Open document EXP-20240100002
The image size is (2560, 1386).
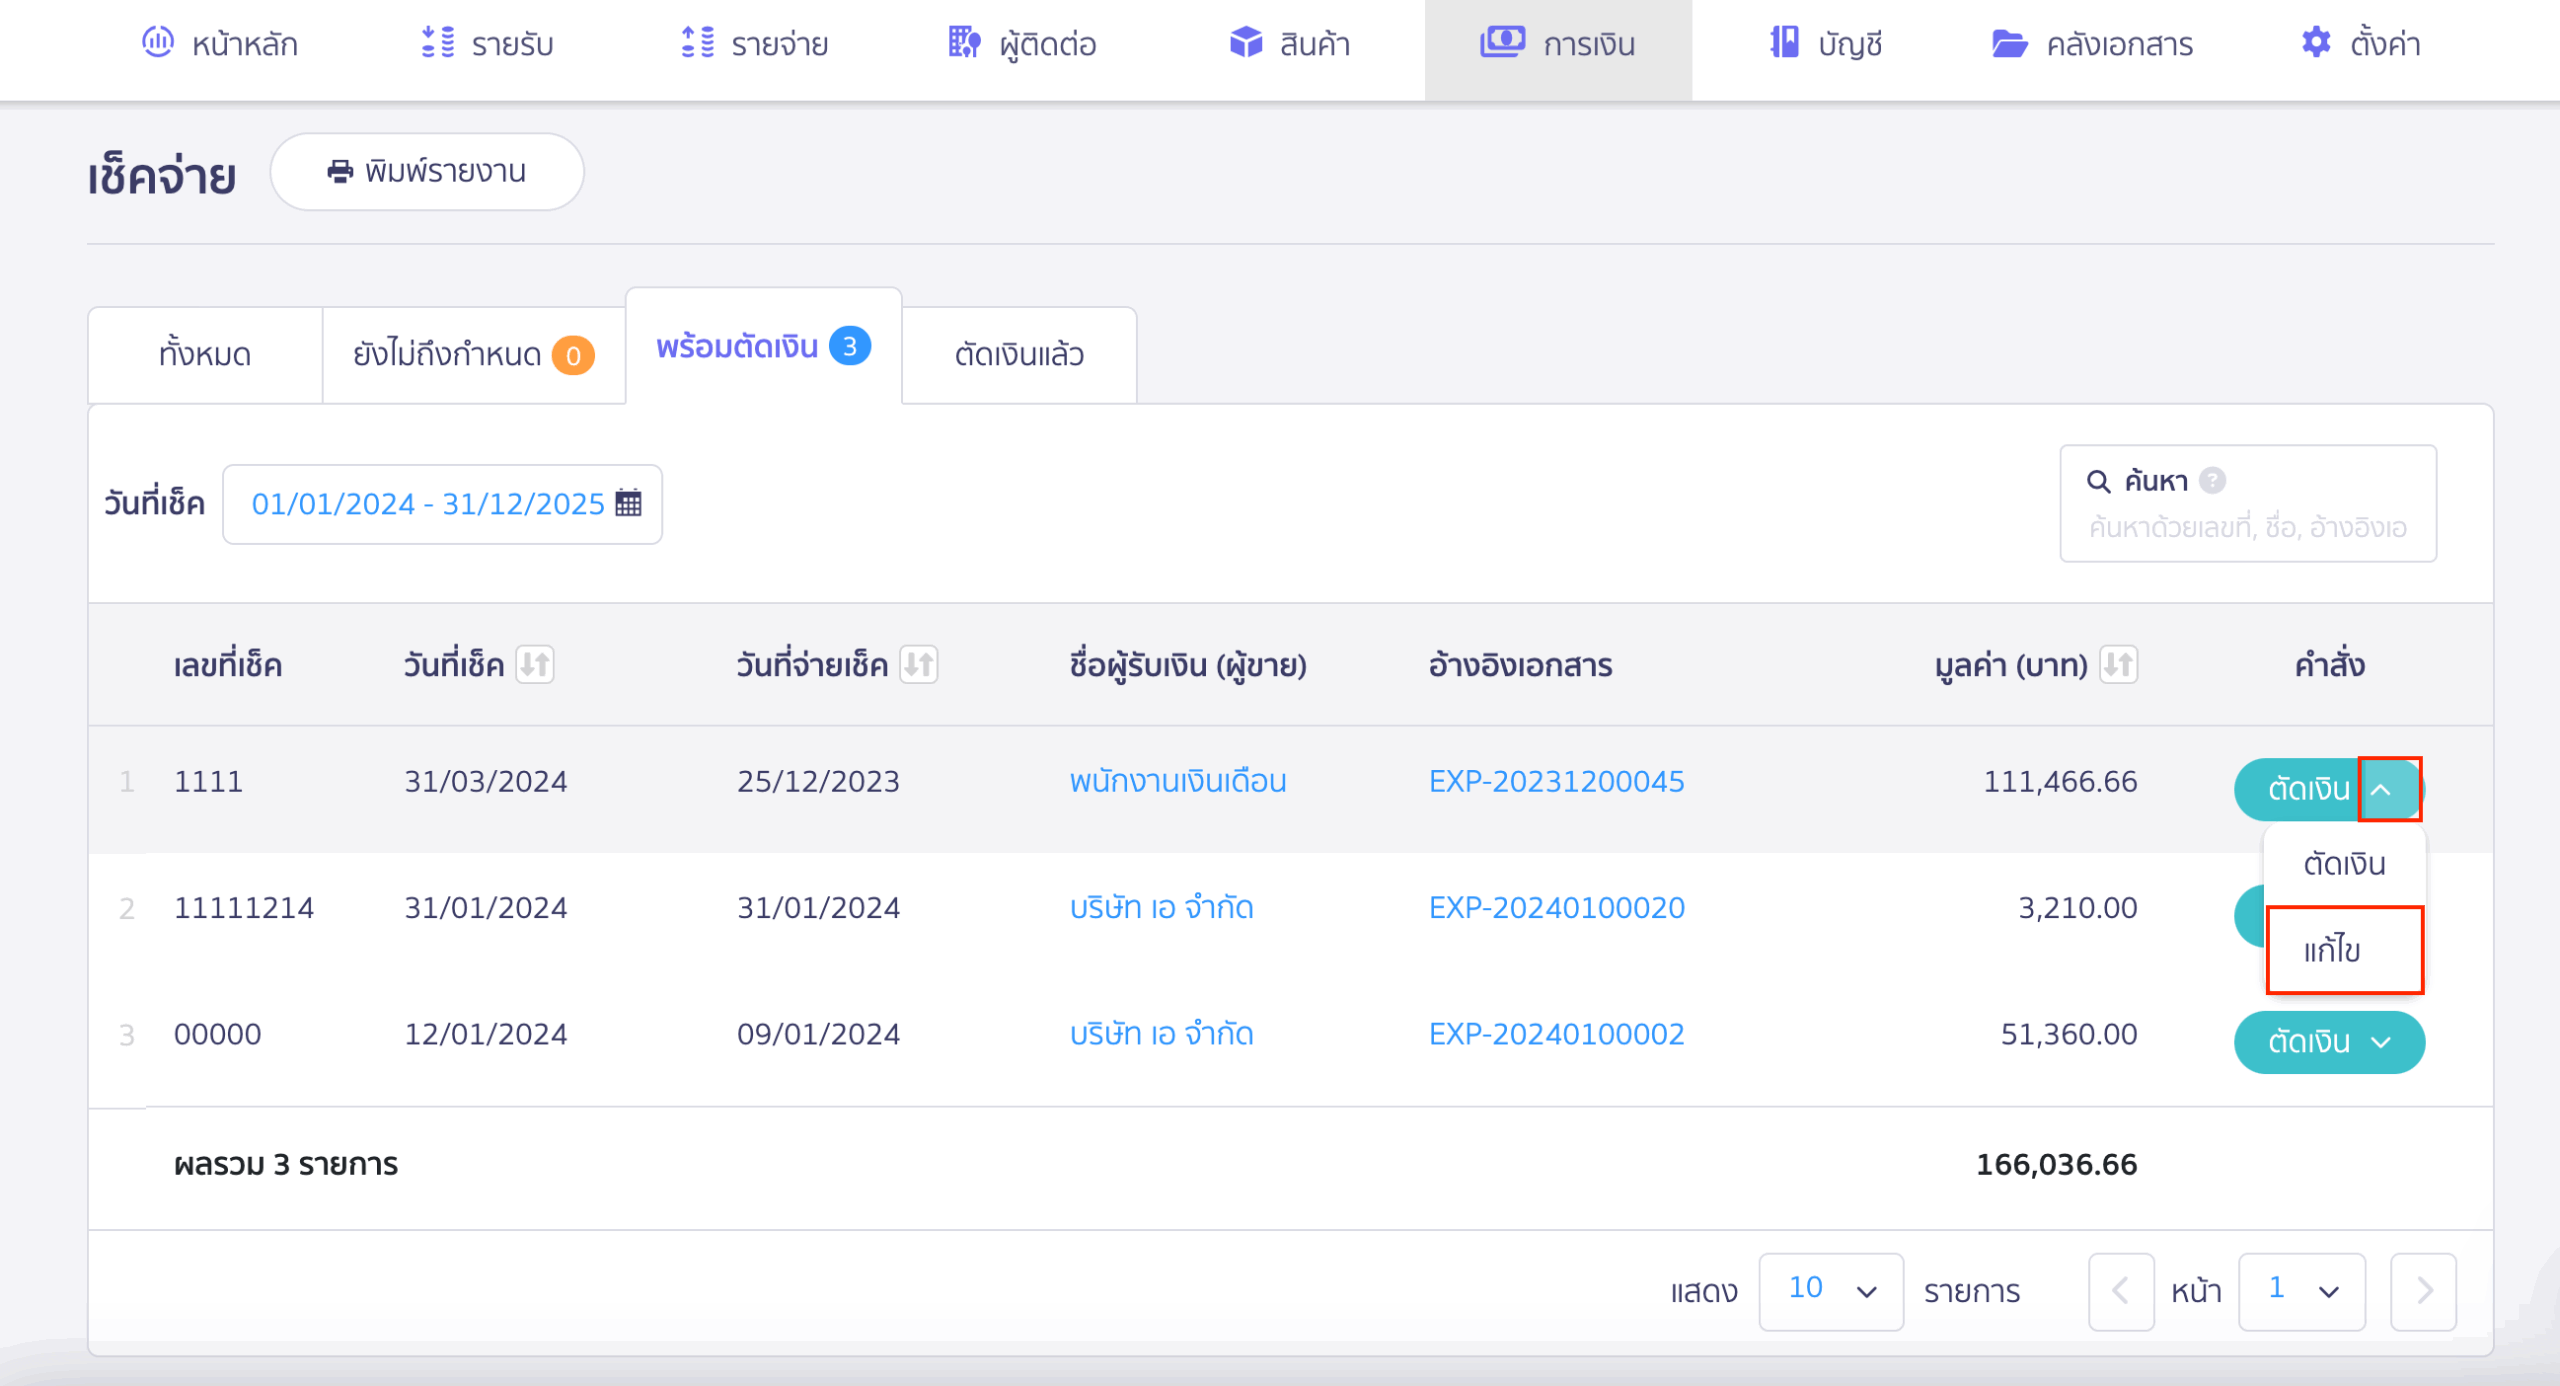1556,1034
